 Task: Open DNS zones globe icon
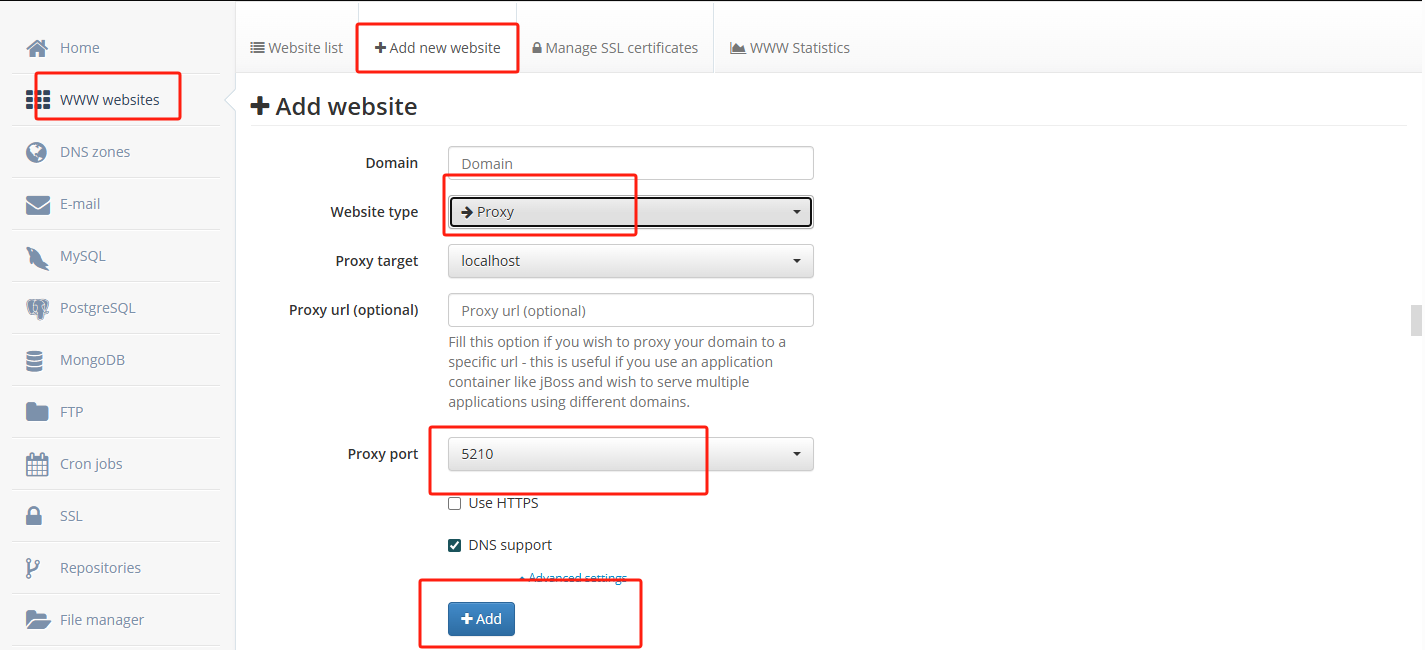pos(37,152)
